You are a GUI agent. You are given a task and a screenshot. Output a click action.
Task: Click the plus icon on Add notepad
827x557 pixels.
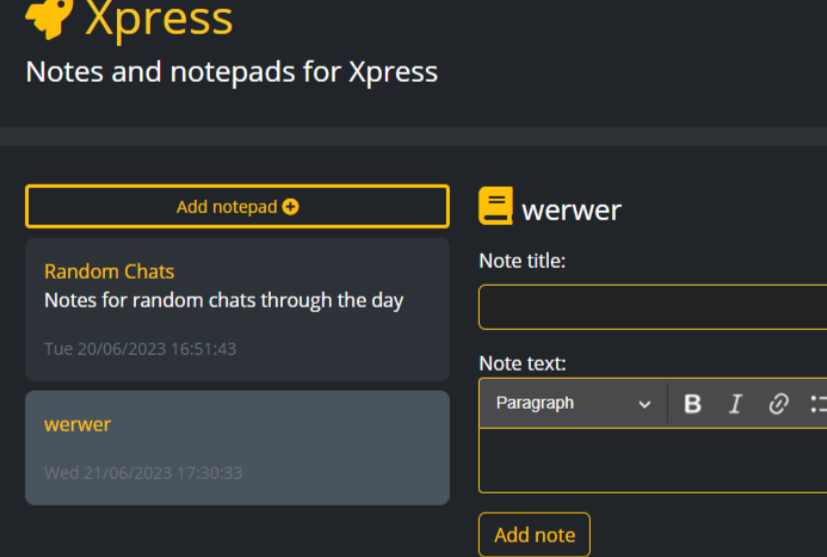291,207
